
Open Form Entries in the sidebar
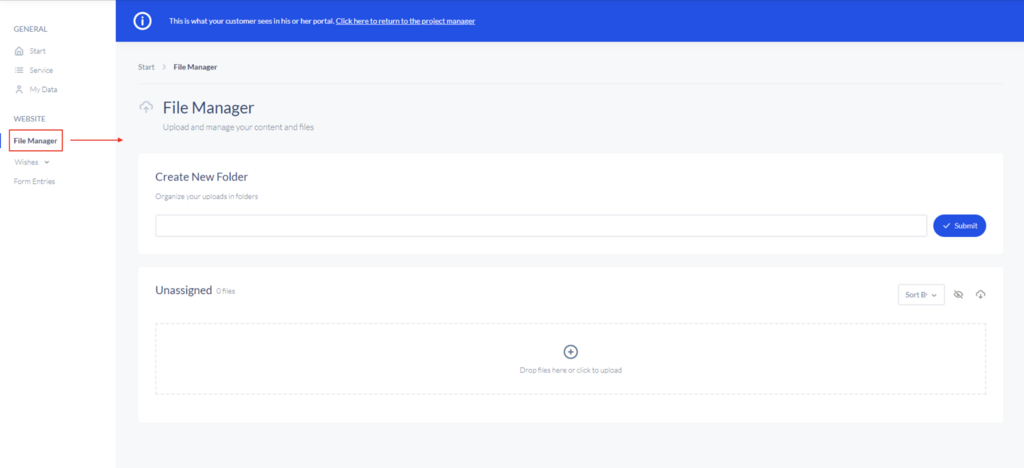(34, 181)
